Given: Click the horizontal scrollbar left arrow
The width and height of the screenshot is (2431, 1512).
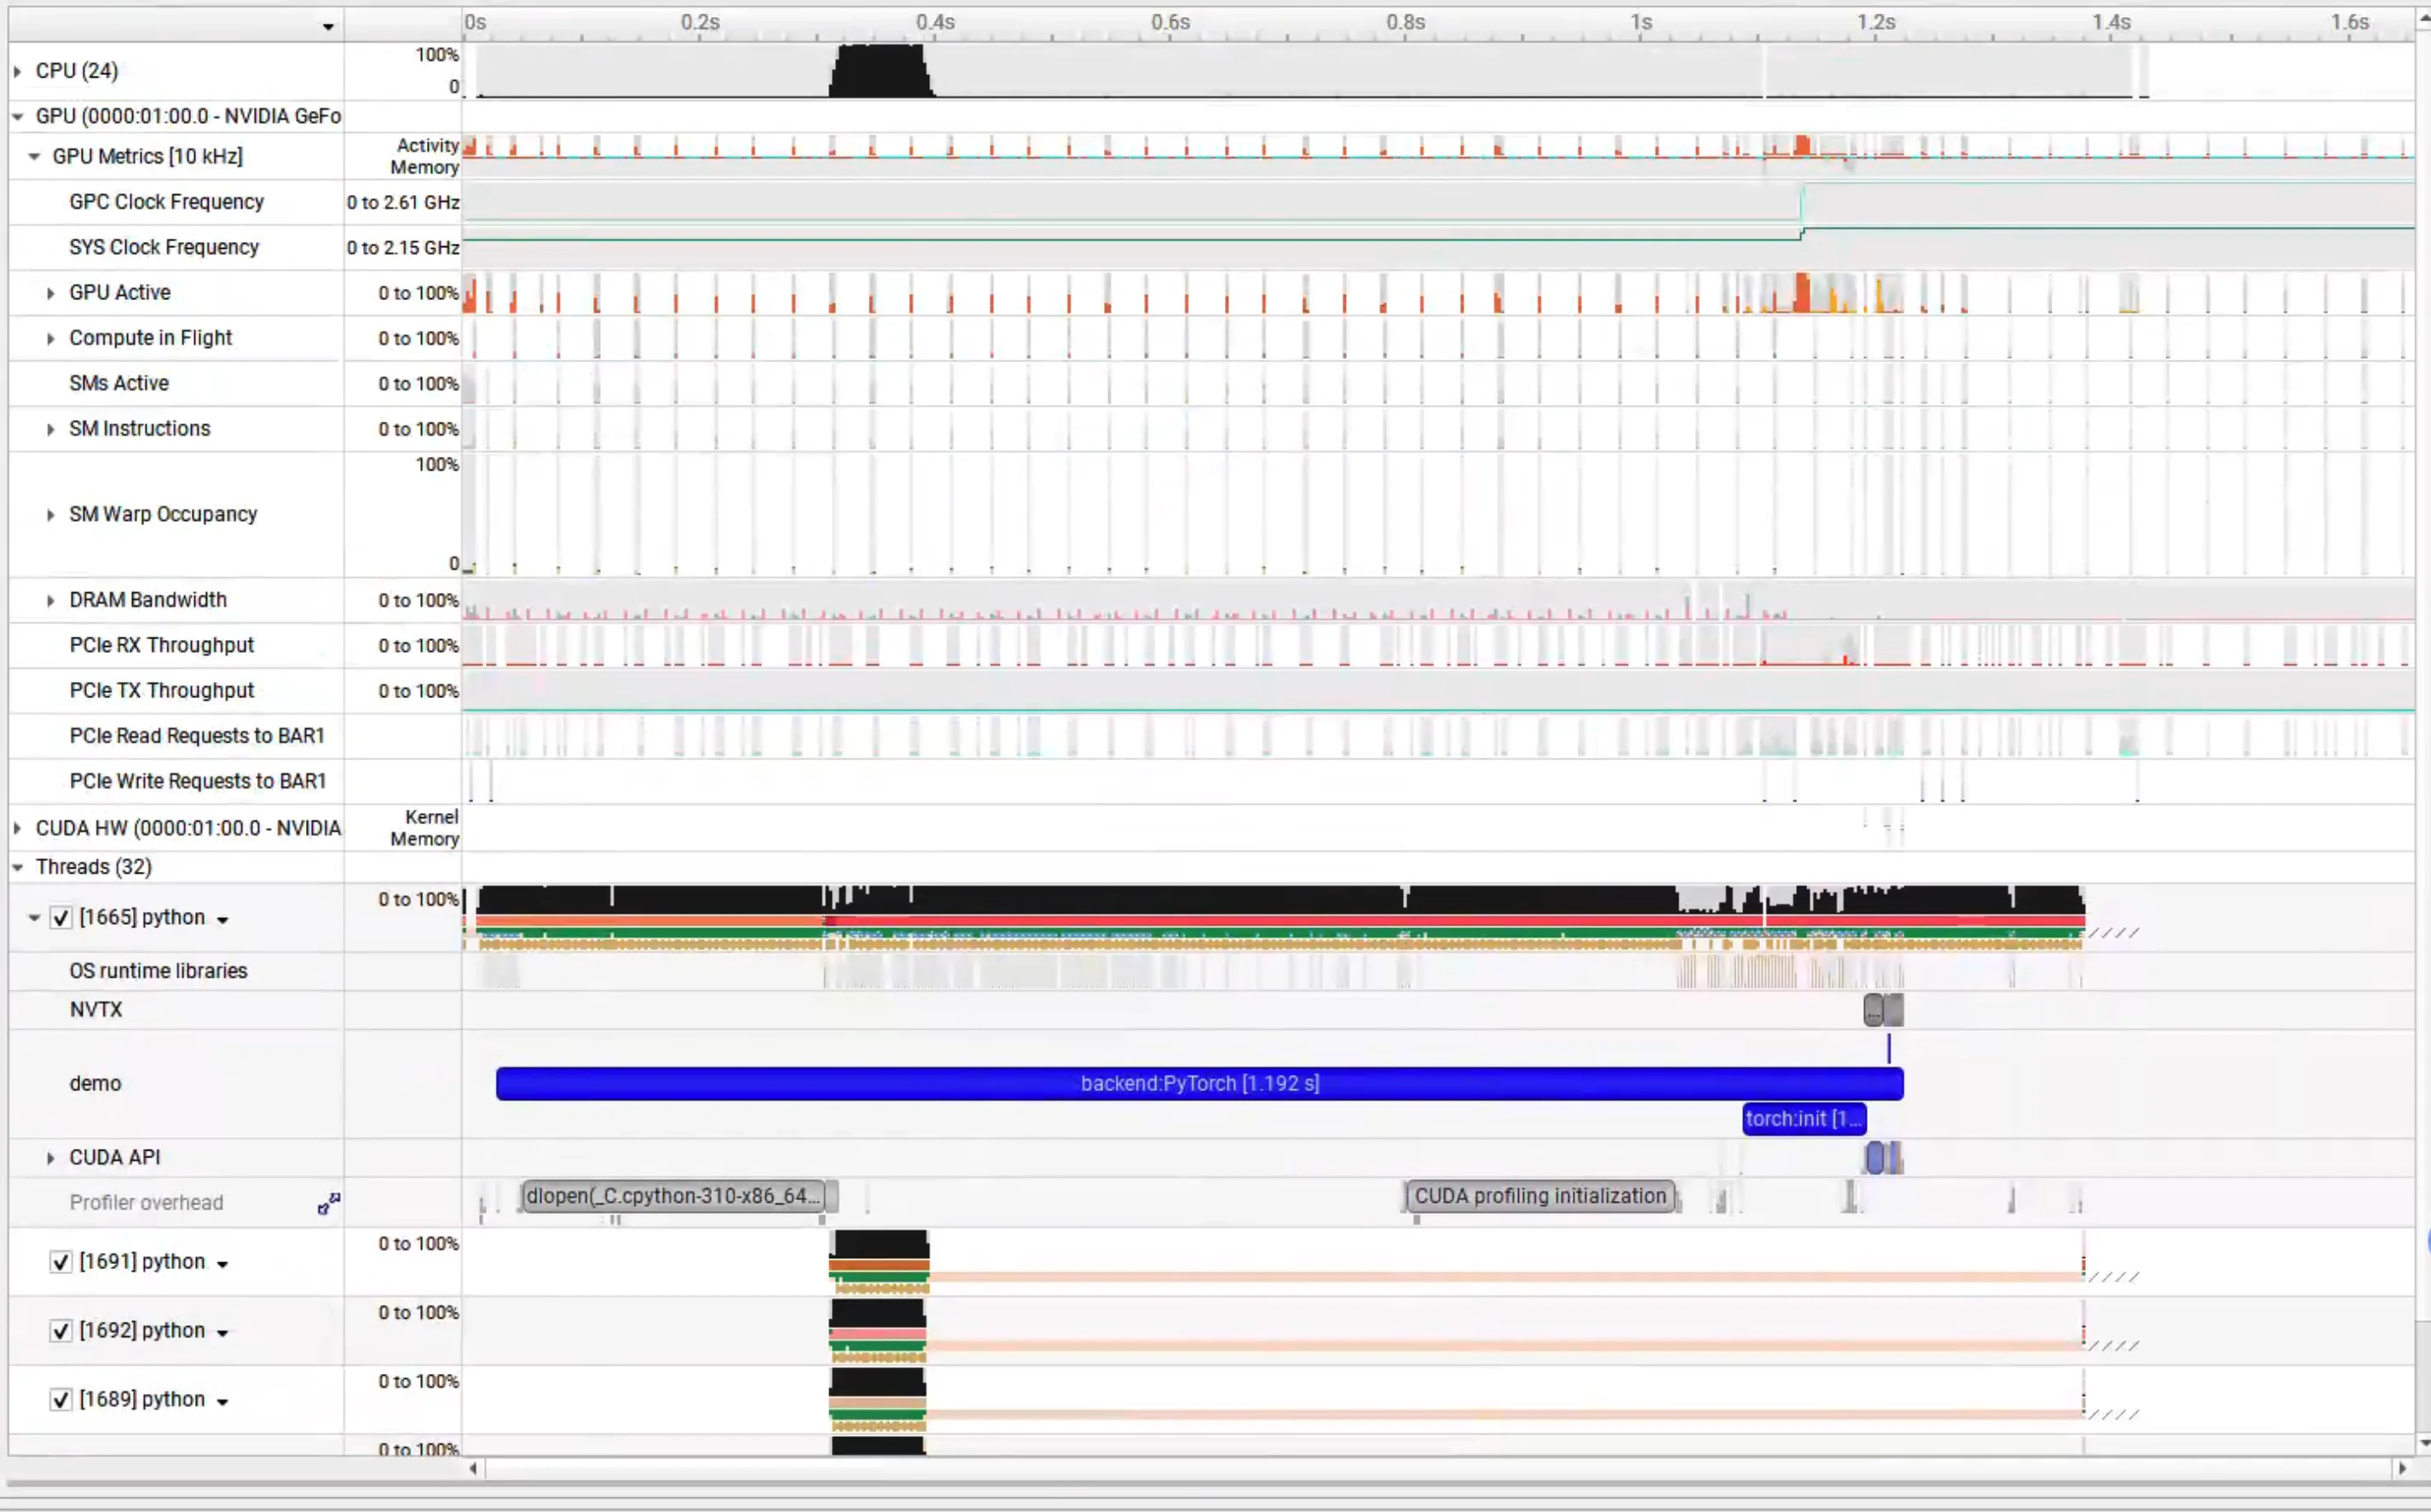Looking at the screenshot, I should (474, 1469).
